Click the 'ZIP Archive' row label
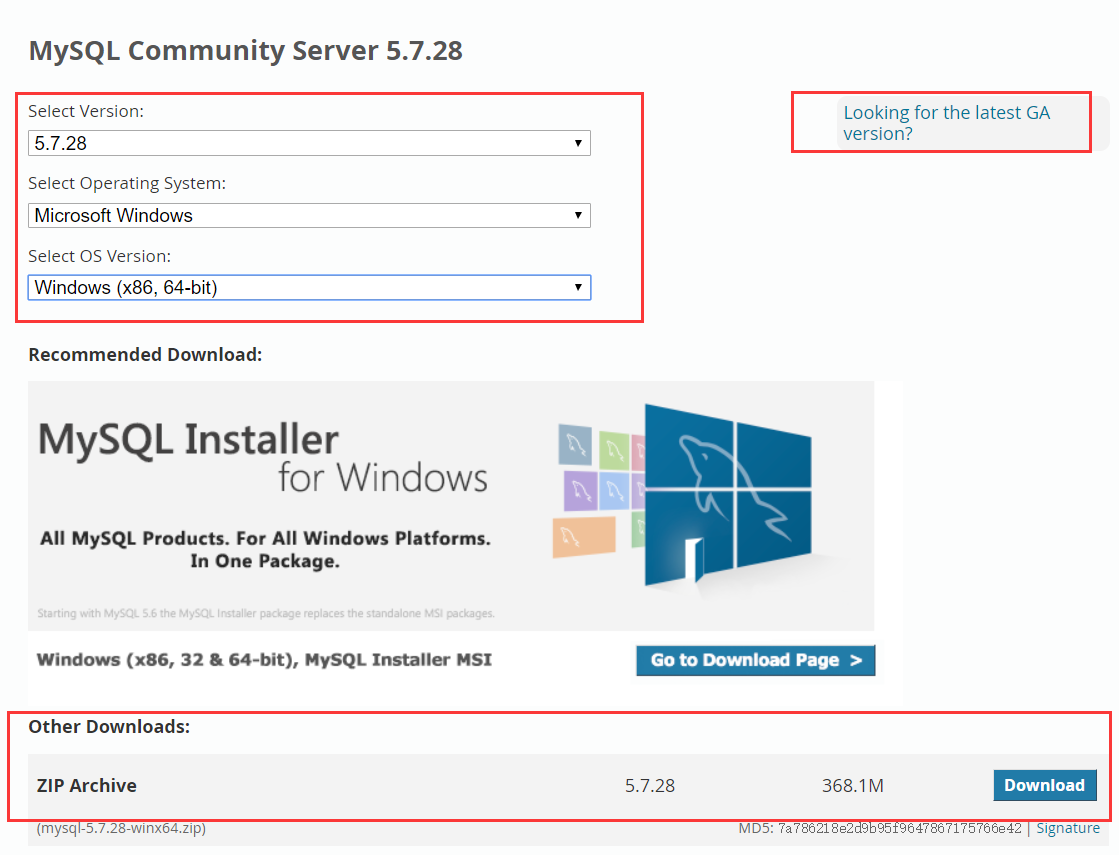The height and width of the screenshot is (855, 1119). [x=86, y=785]
